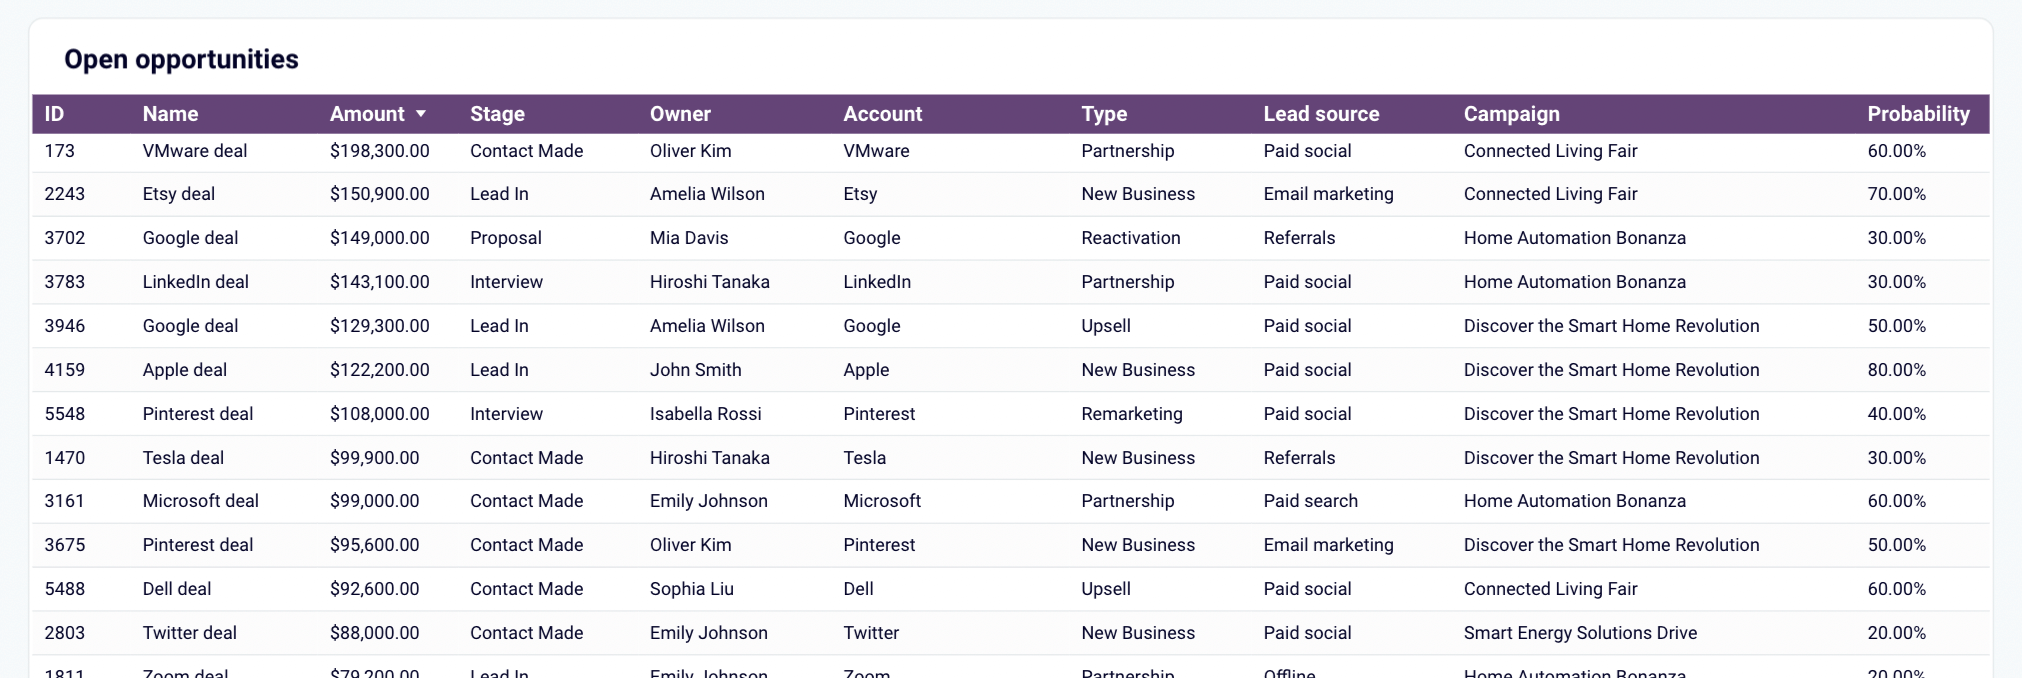Click amount '$150,900.00'
The width and height of the screenshot is (2022, 678).
click(x=380, y=194)
